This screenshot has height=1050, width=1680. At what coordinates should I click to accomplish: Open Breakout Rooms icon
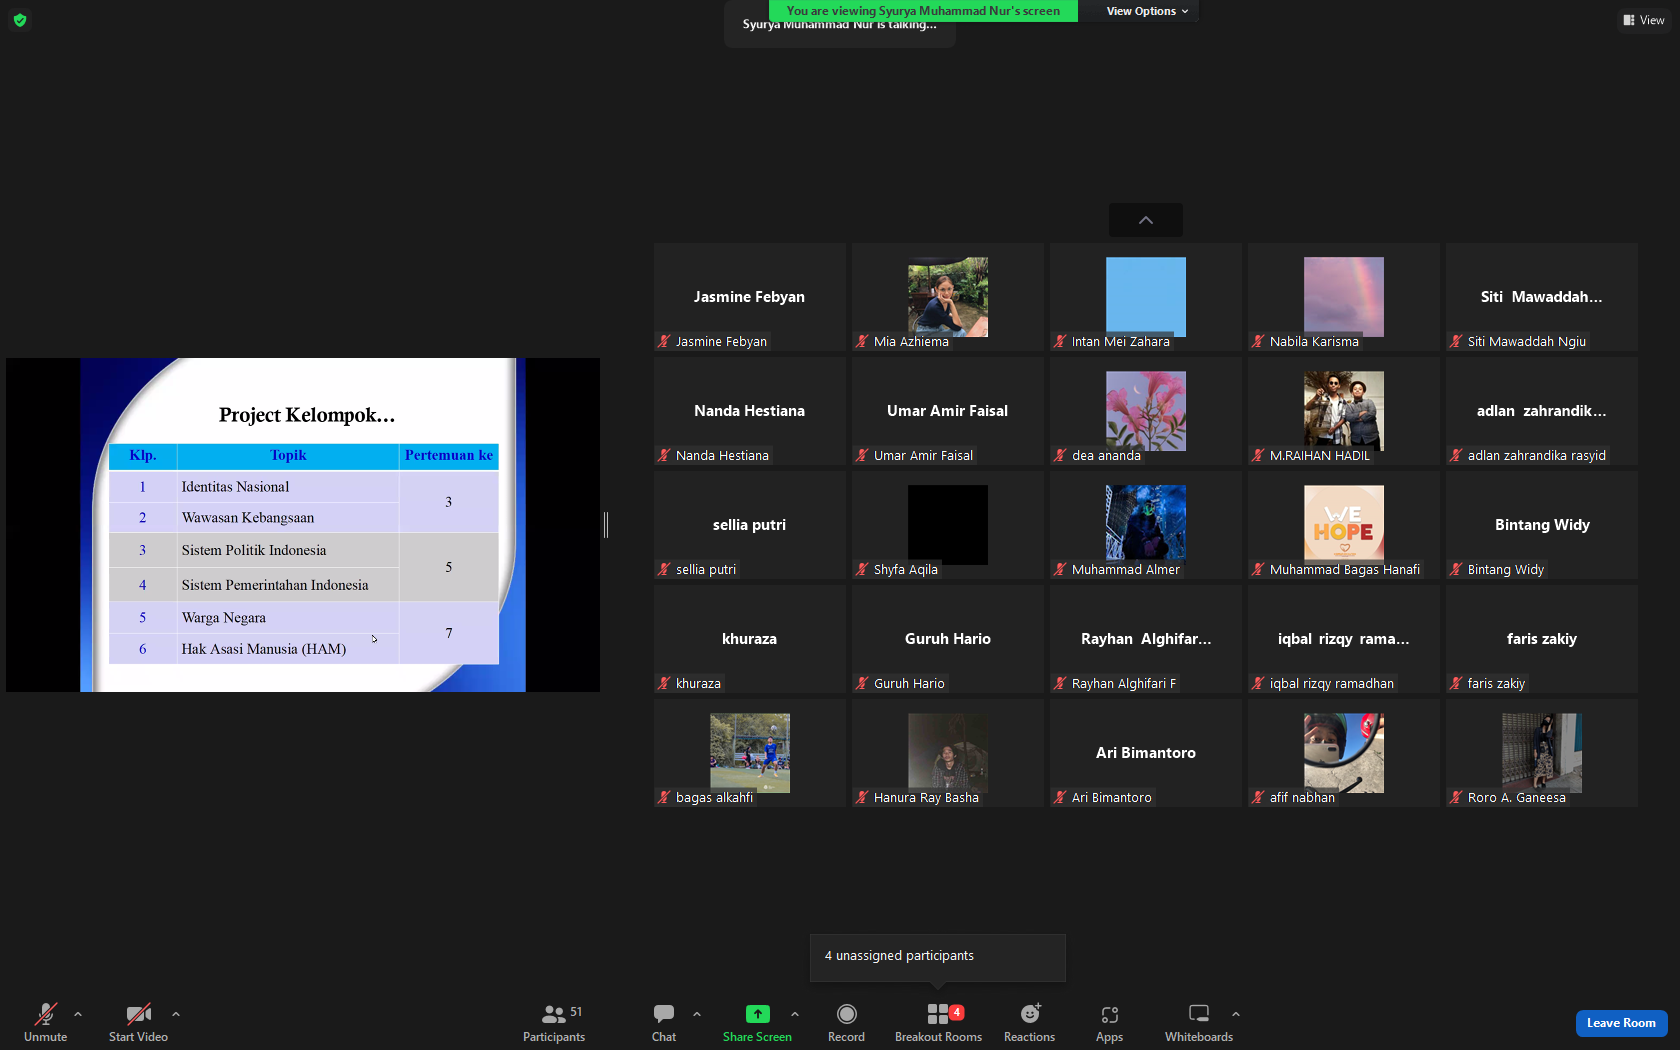pyautogui.click(x=938, y=1014)
